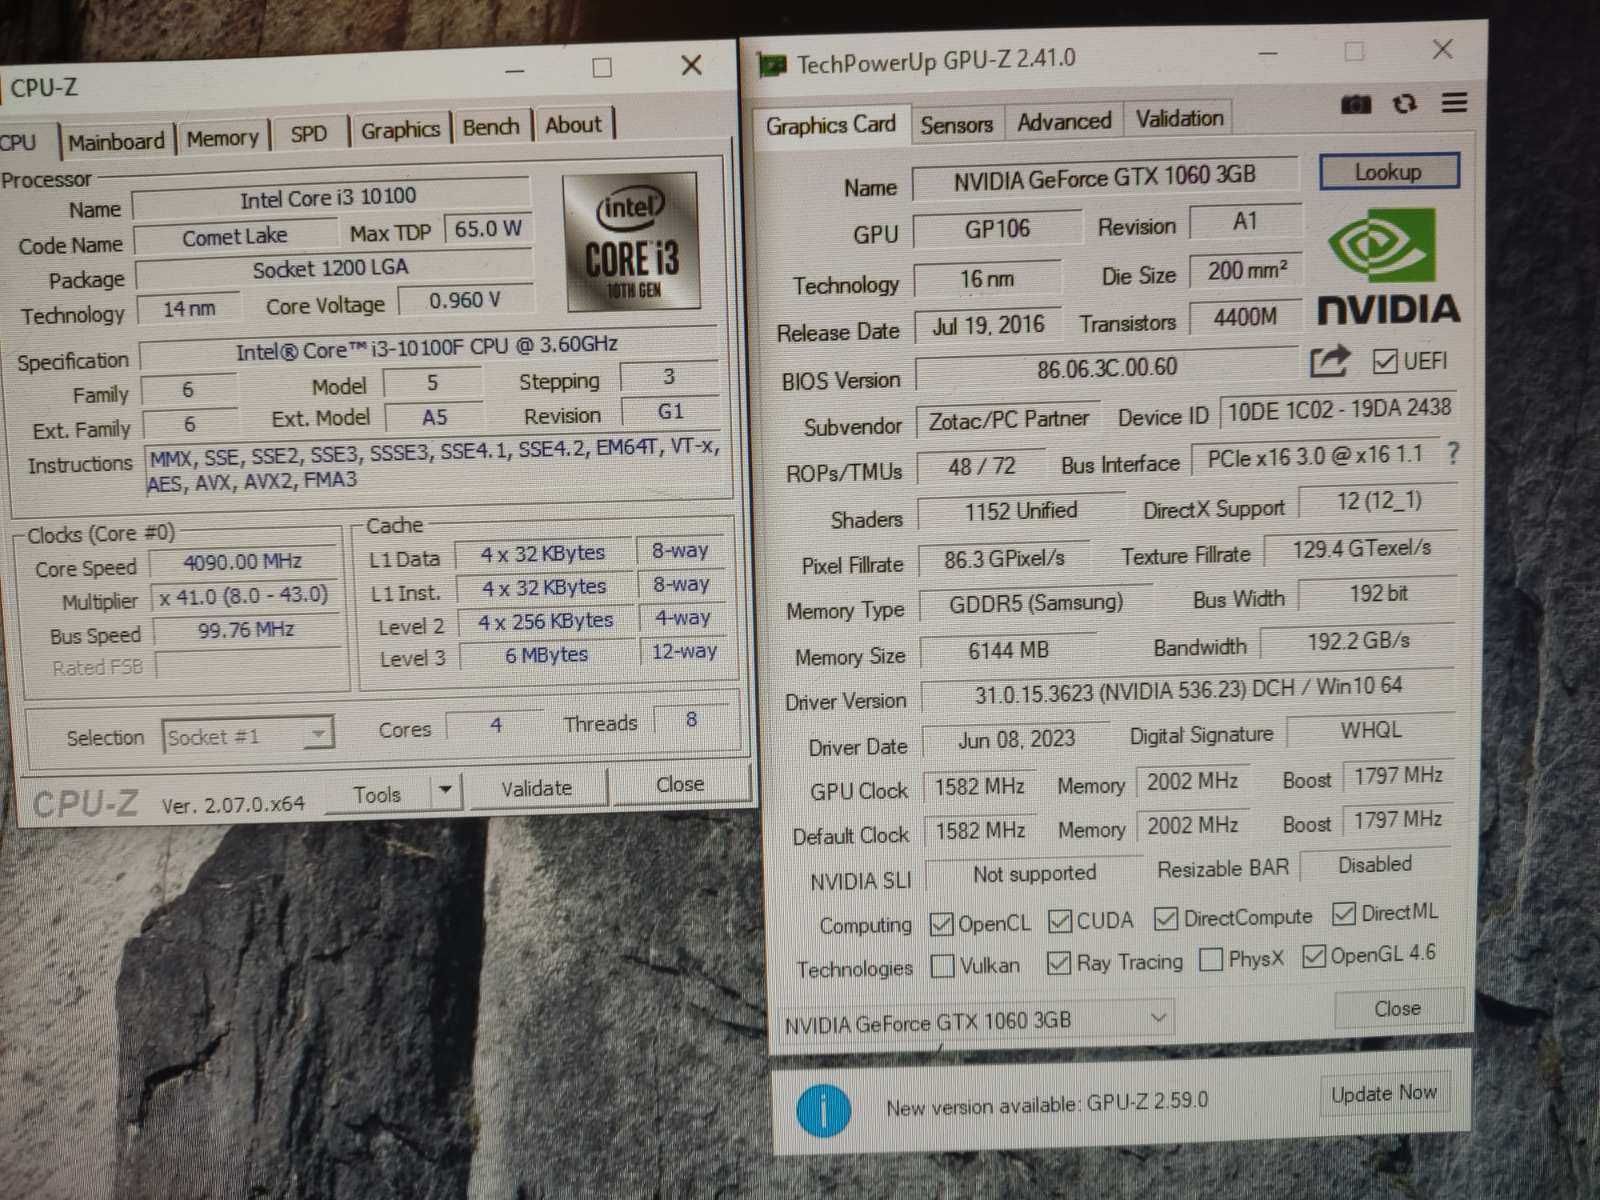Select the Graphics Card tab in GPU-Z

click(x=830, y=125)
